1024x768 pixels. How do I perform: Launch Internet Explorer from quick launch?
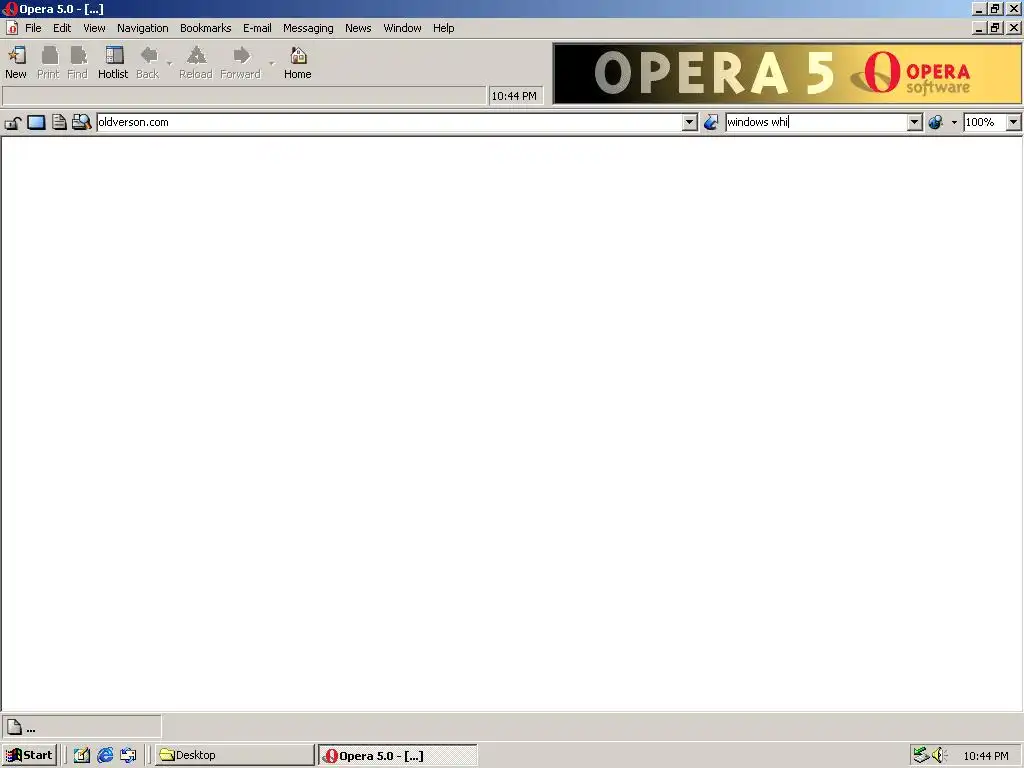(x=105, y=755)
